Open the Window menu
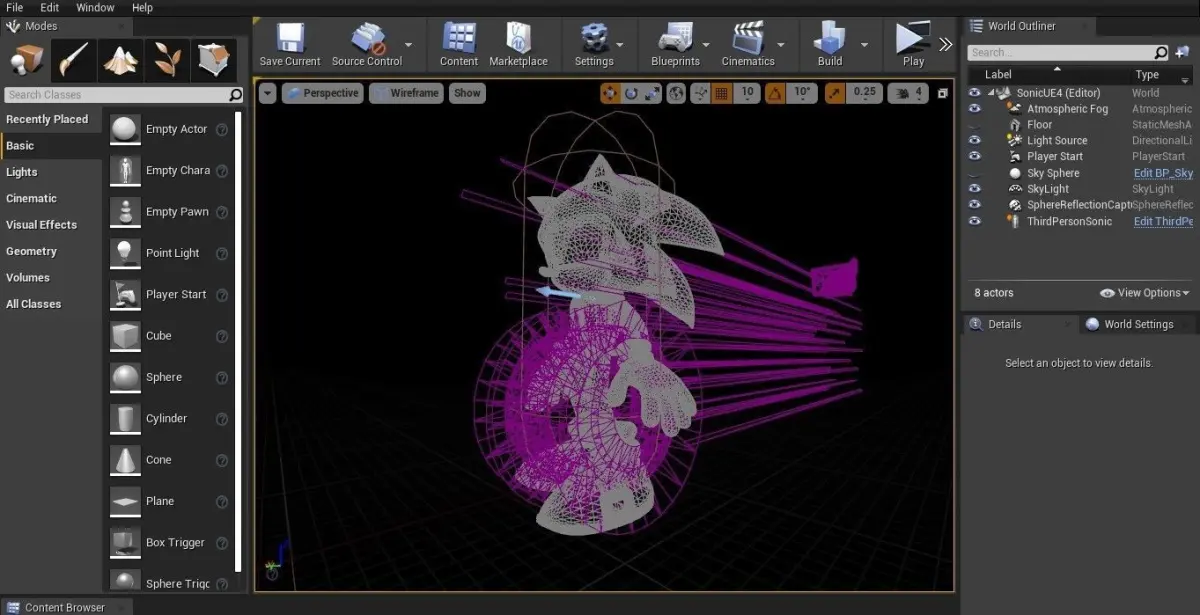1200x615 pixels. tap(95, 7)
